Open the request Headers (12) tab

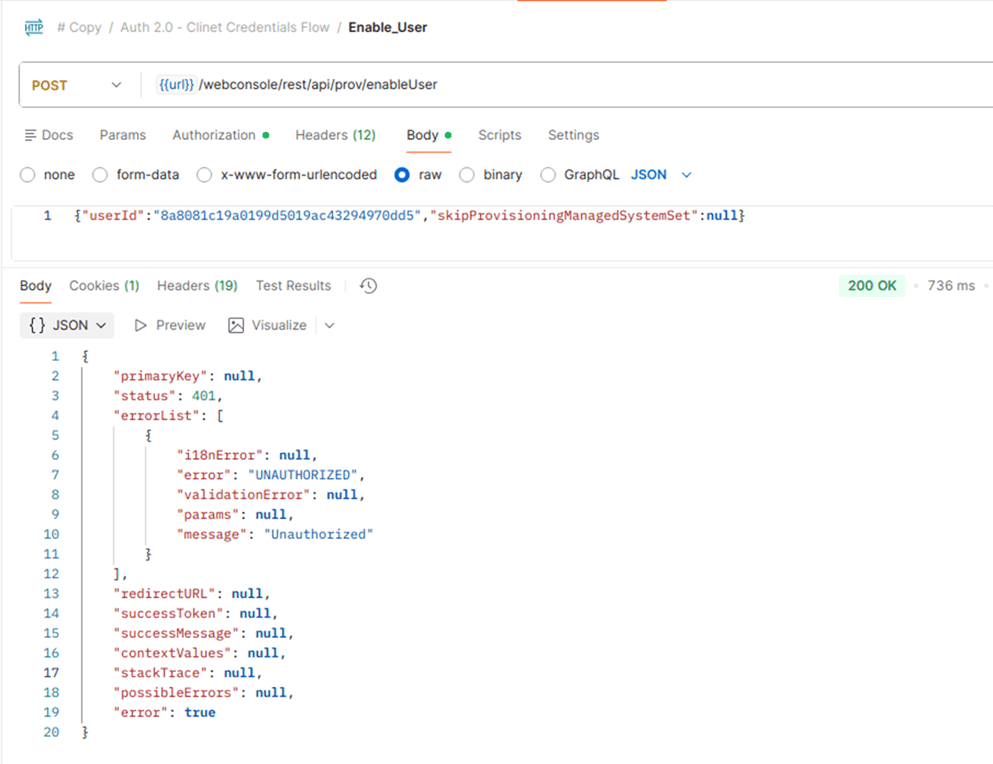point(335,135)
